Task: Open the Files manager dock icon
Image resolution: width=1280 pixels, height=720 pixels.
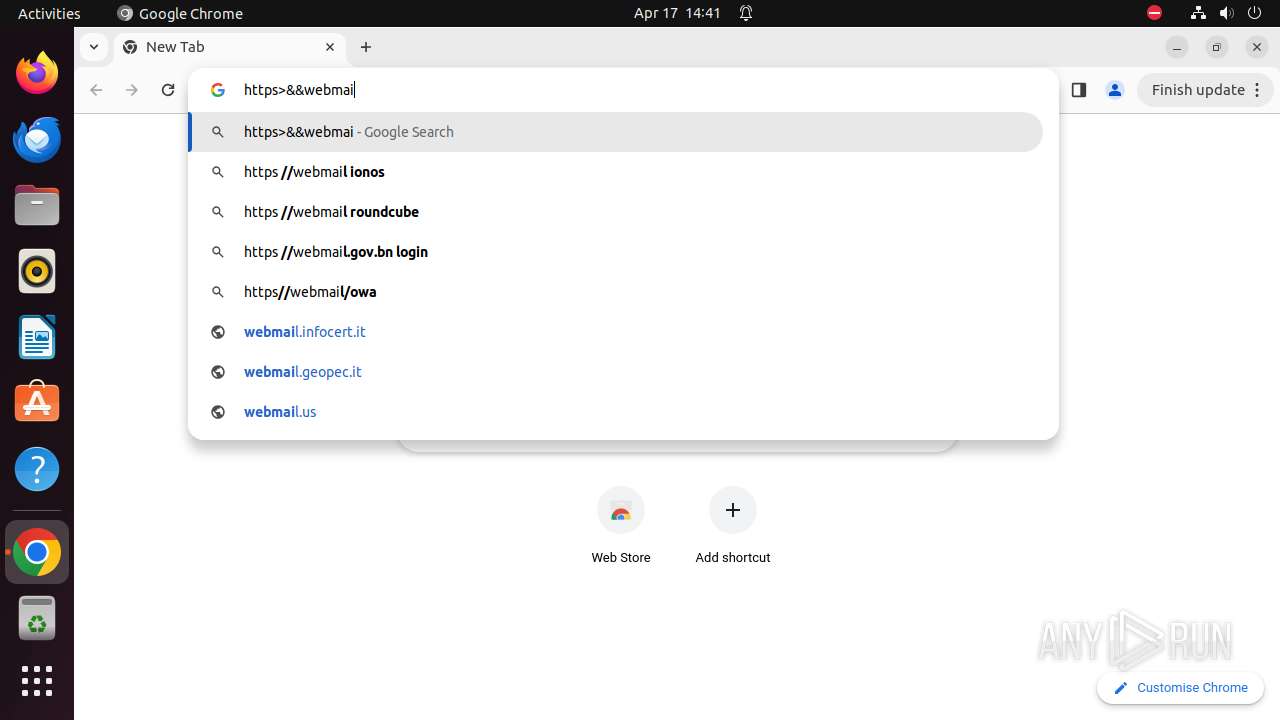Action: 37,205
